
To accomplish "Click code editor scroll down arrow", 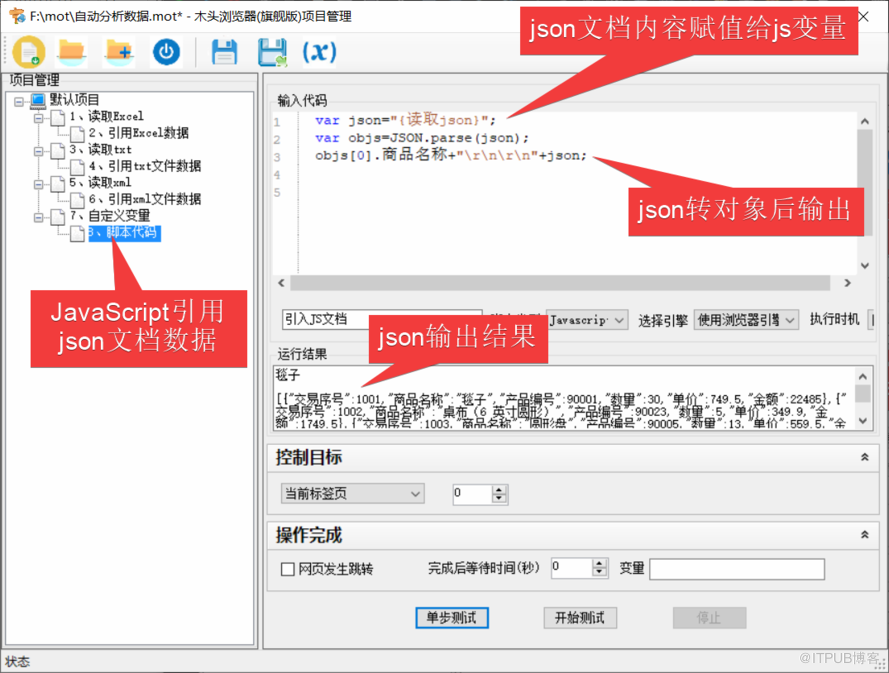I will (865, 265).
